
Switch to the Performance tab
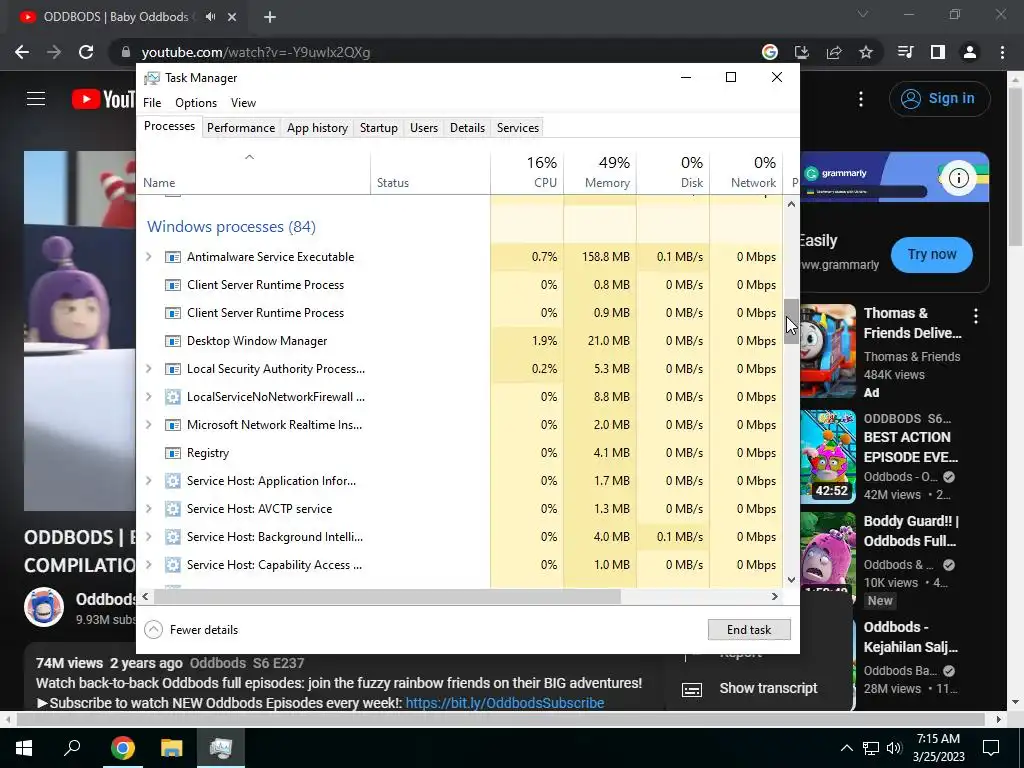(x=241, y=128)
